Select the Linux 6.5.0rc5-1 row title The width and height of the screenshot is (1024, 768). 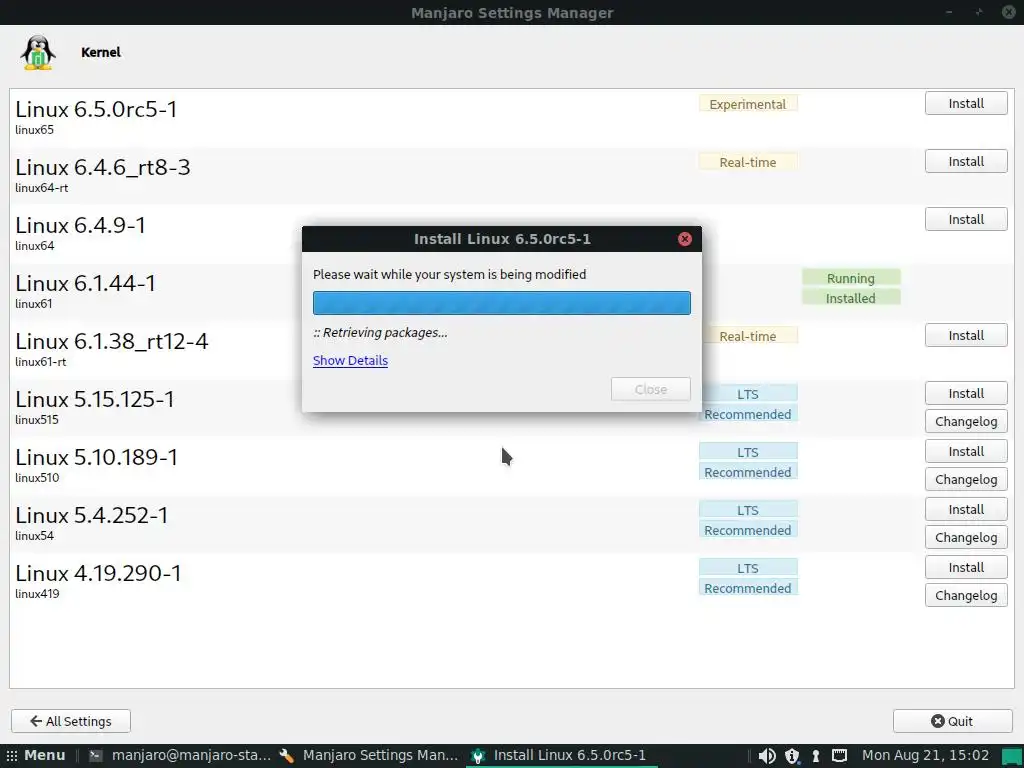(x=97, y=109)
